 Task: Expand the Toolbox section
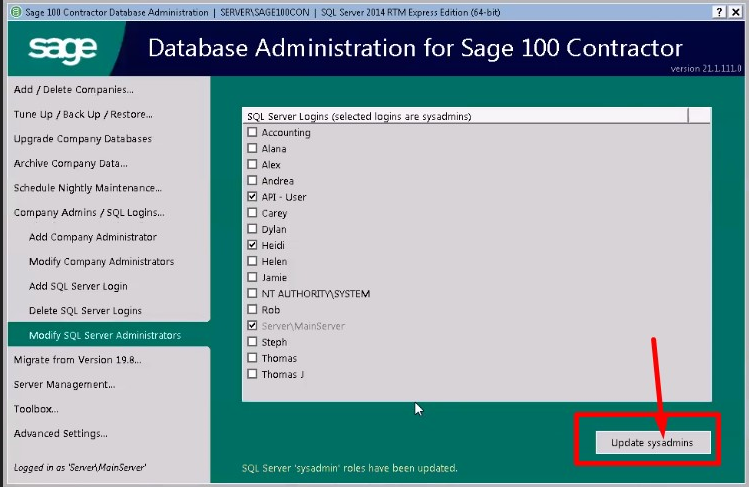36,409
